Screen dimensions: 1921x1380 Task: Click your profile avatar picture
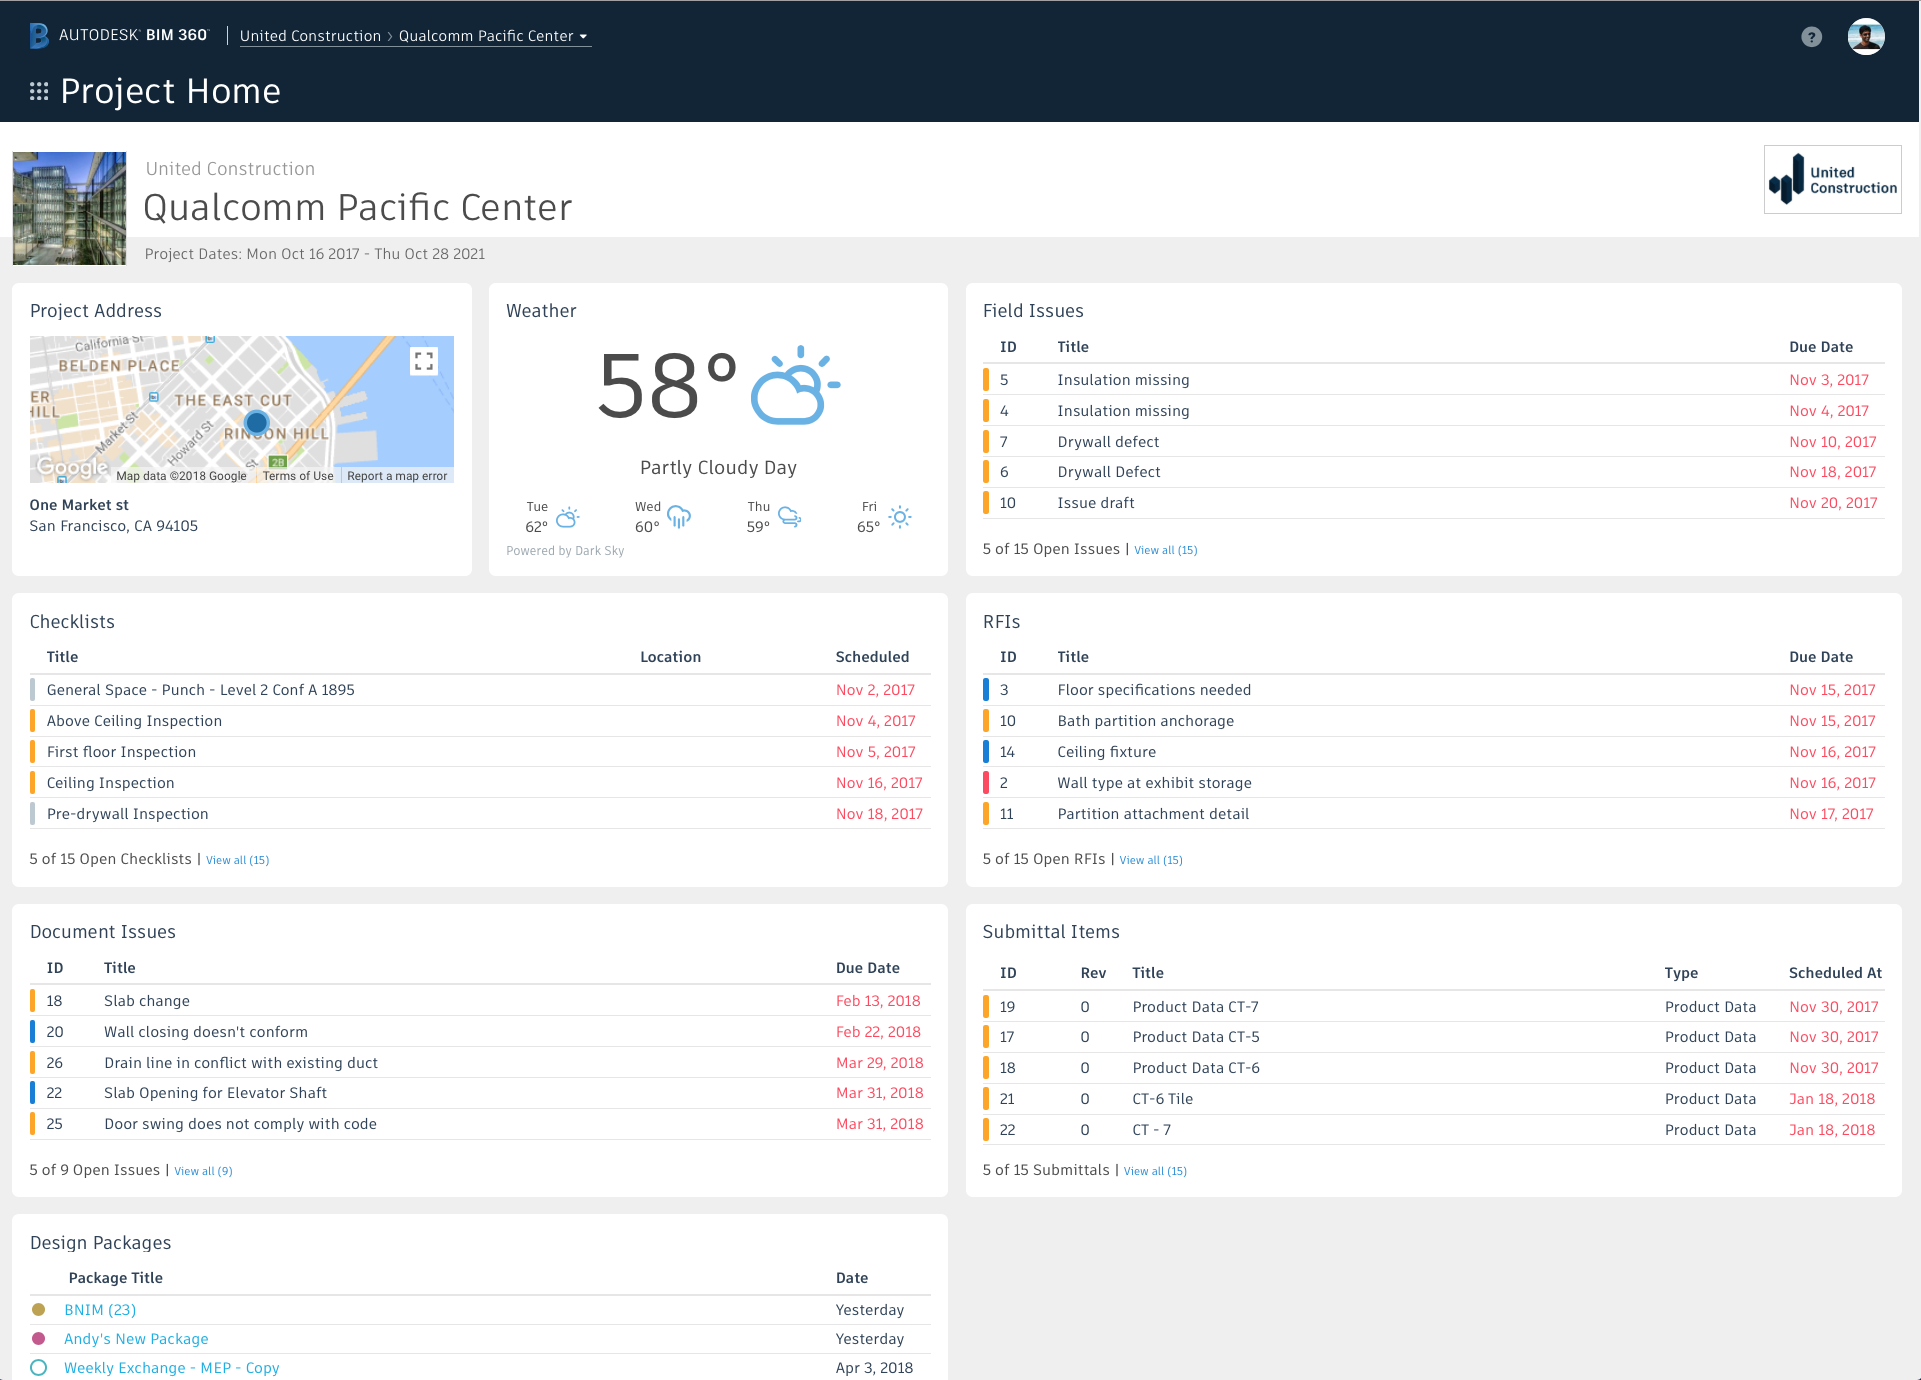1866,36
